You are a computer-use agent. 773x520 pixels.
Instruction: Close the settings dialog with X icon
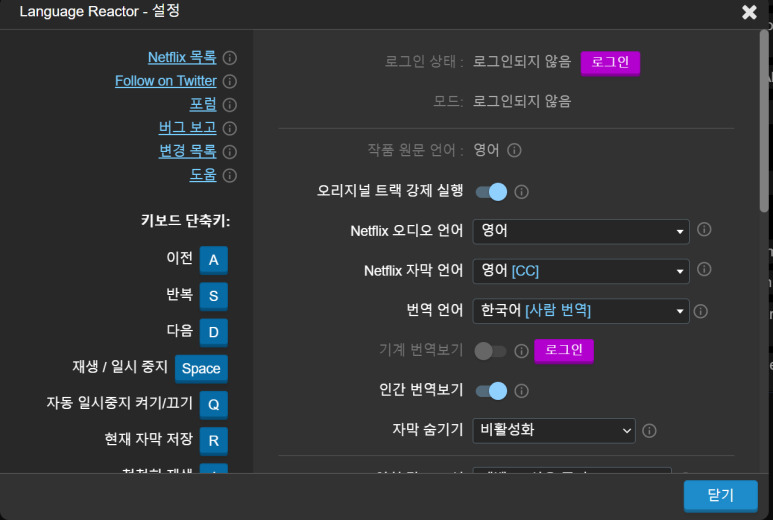click(749, 12)
